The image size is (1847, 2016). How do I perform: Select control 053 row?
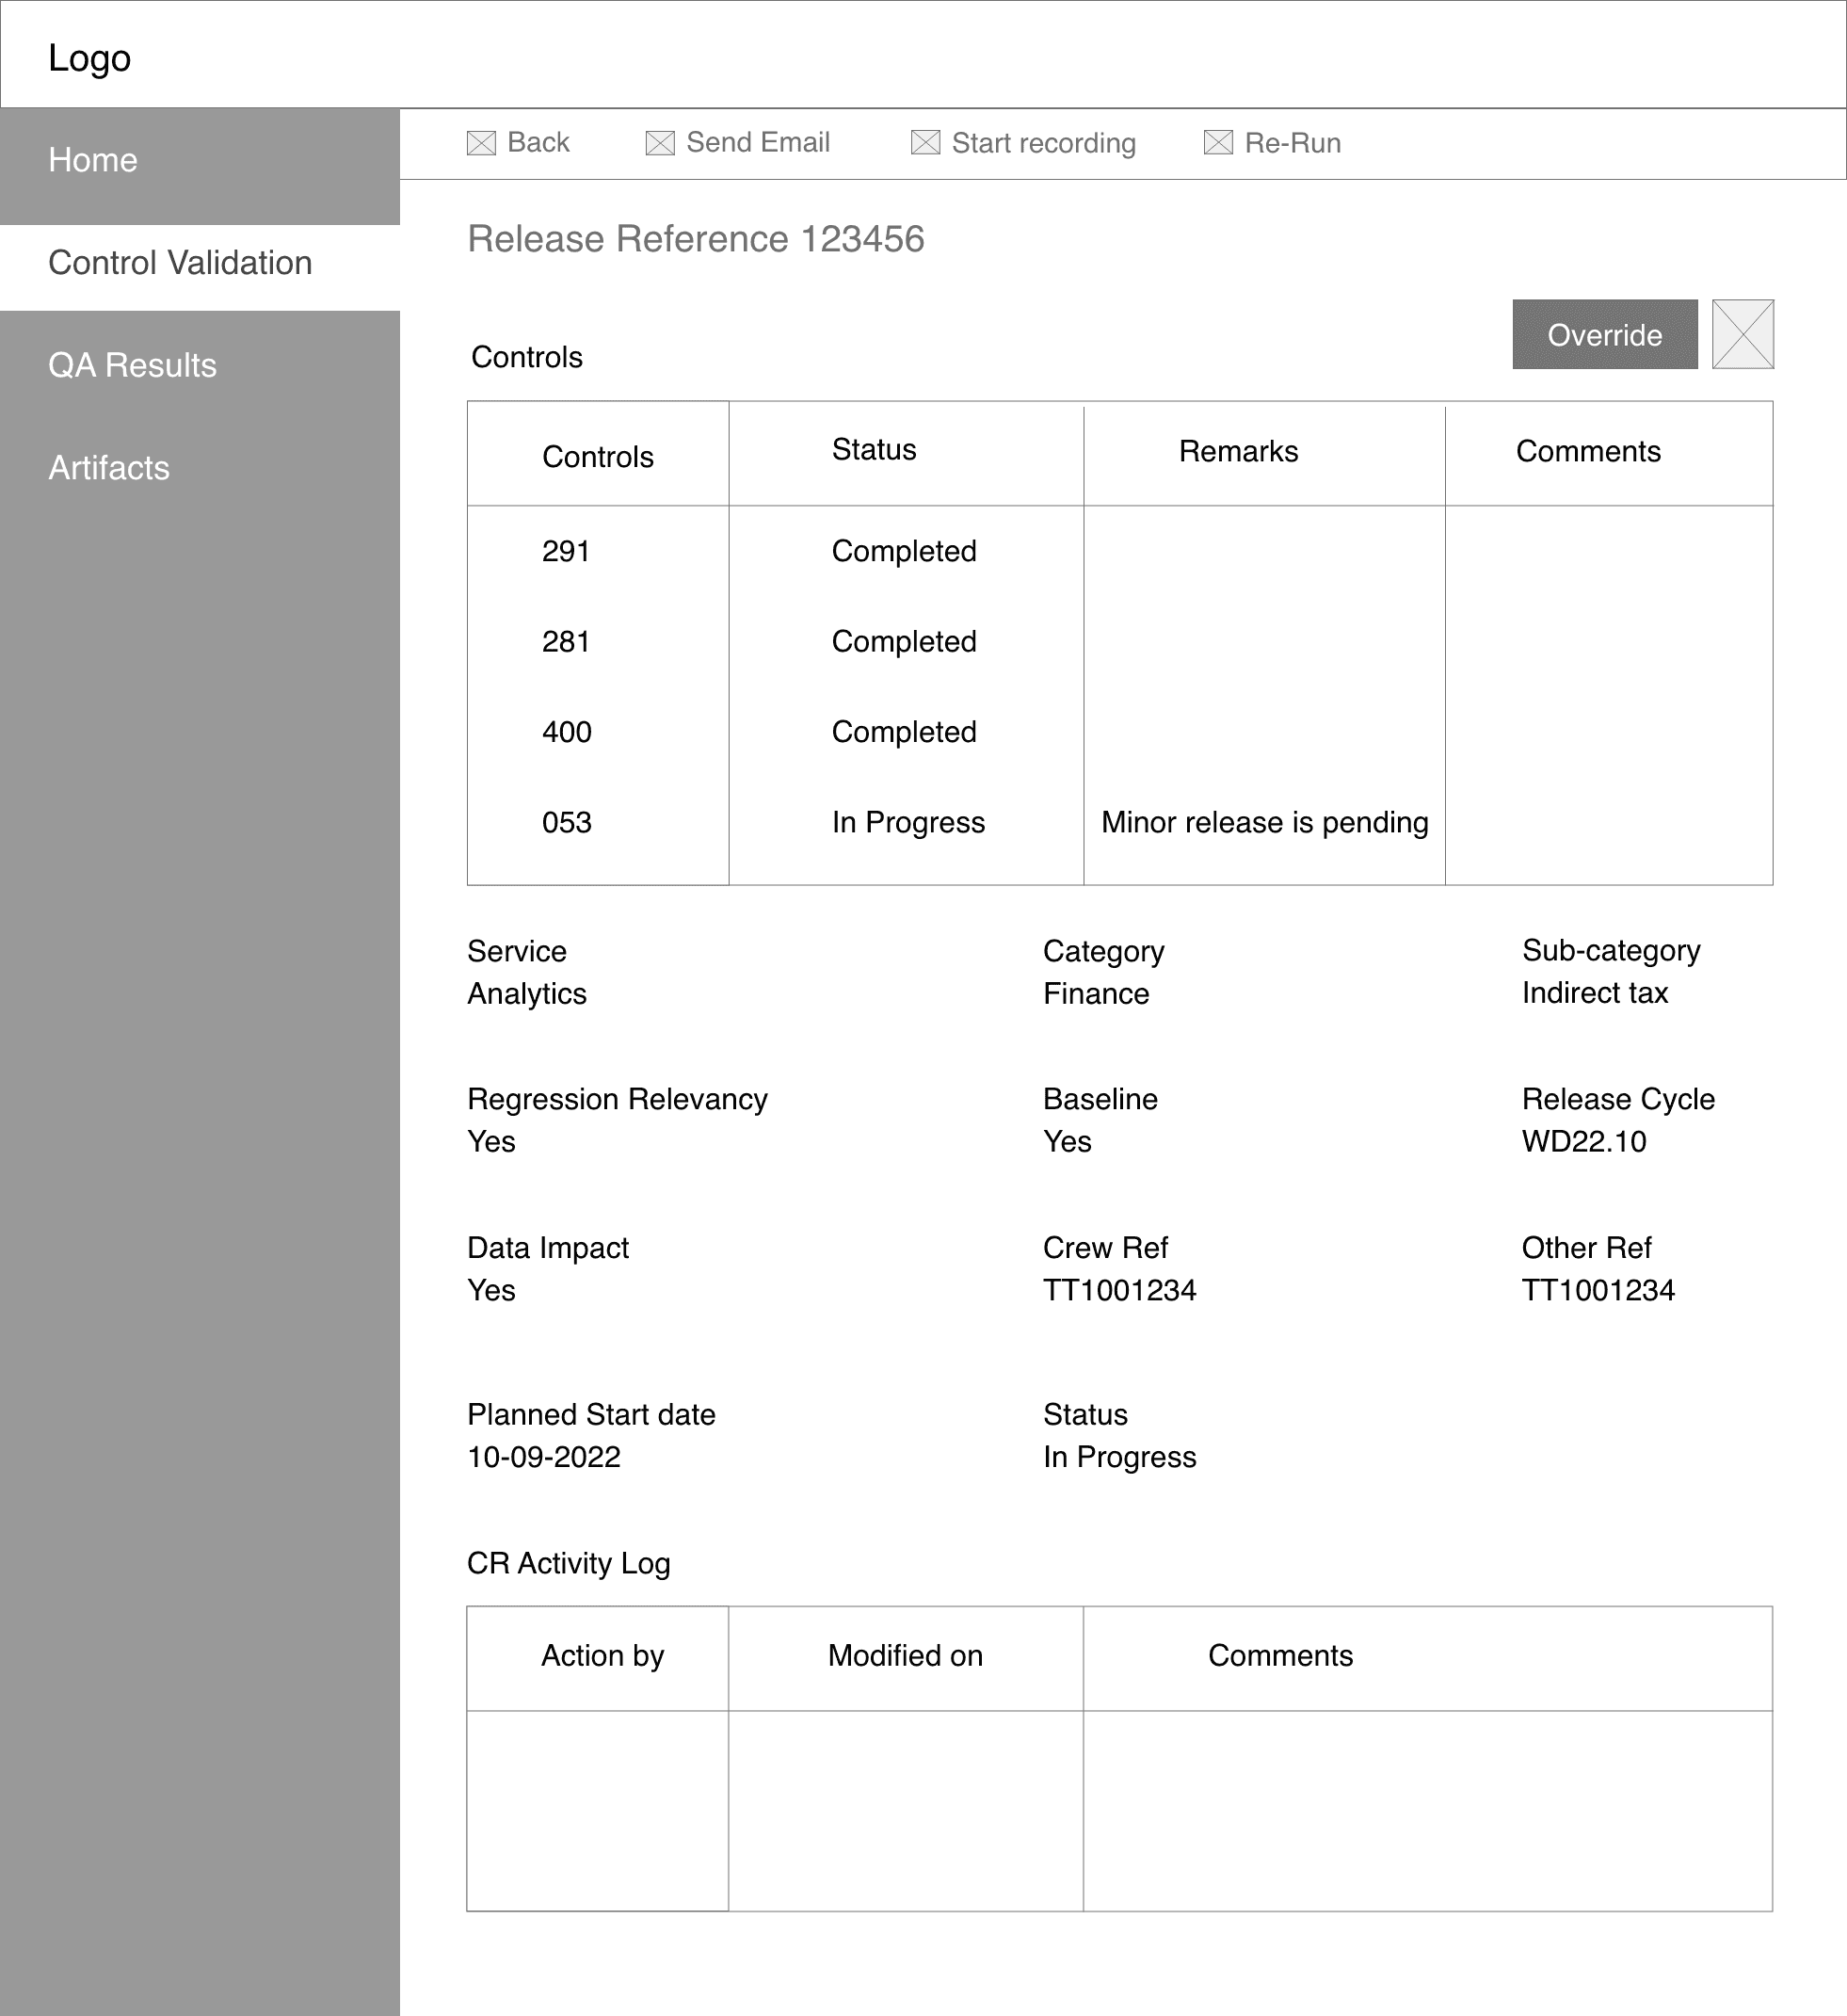[x=566, y=822]
